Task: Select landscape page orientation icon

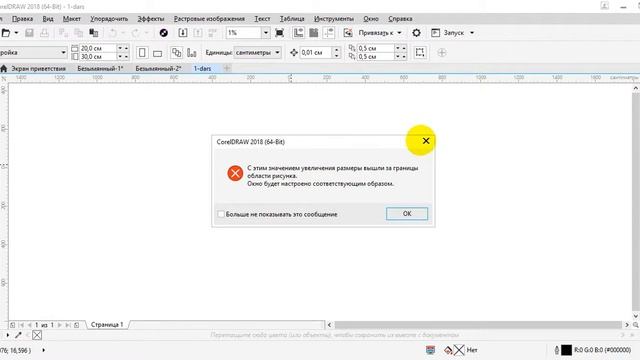Action: click(158, 53)
